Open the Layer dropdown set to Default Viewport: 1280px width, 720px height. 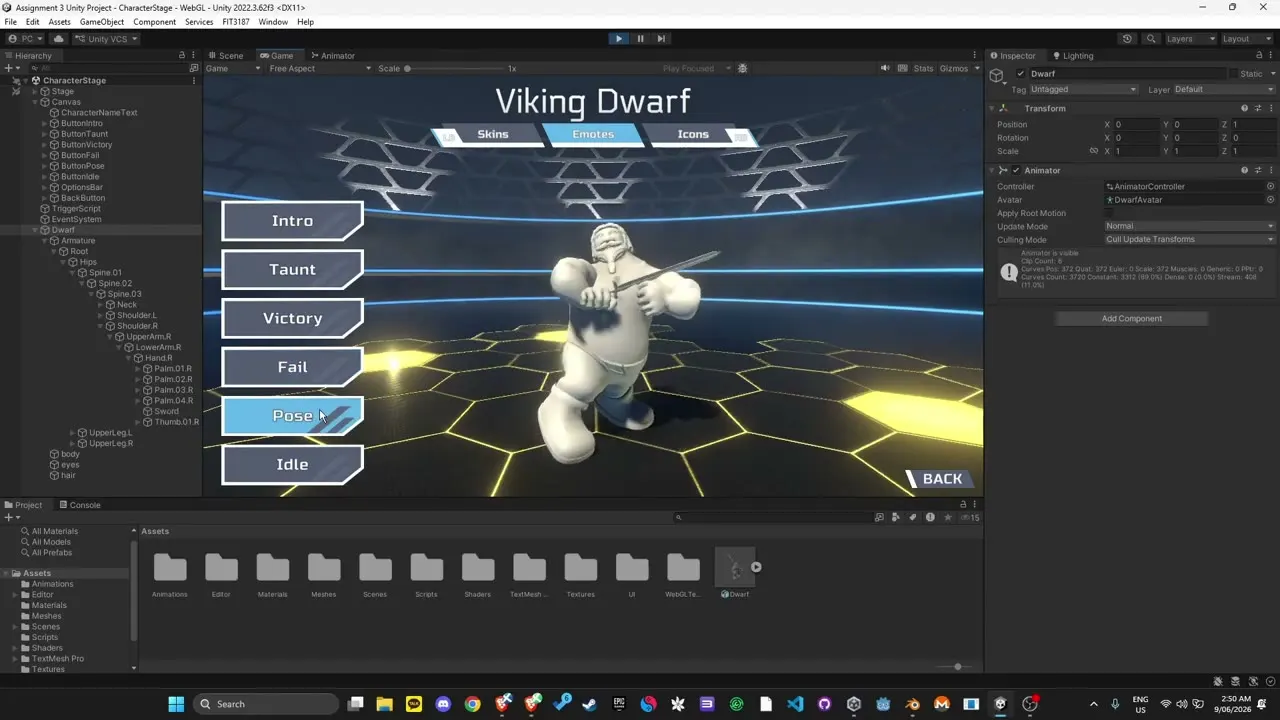[x=1224, y=90]
